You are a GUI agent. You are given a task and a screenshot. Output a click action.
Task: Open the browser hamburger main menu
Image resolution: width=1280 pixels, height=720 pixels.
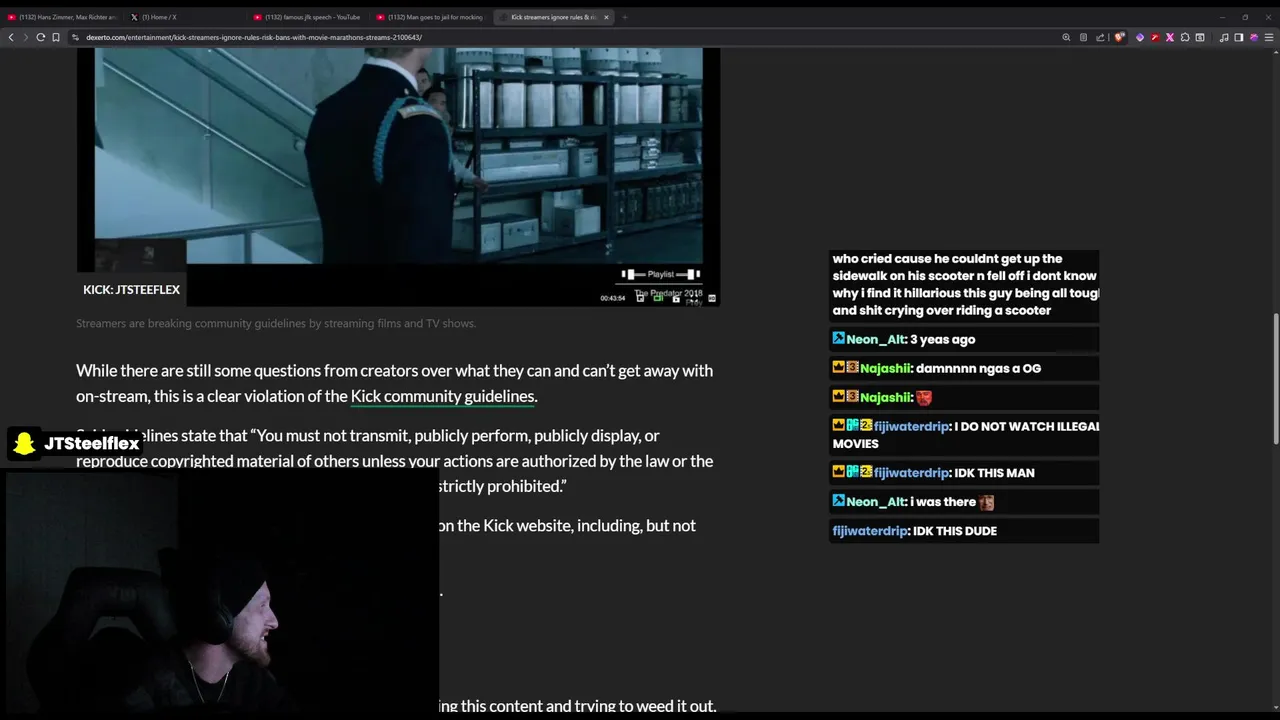tap(1269, 37)
